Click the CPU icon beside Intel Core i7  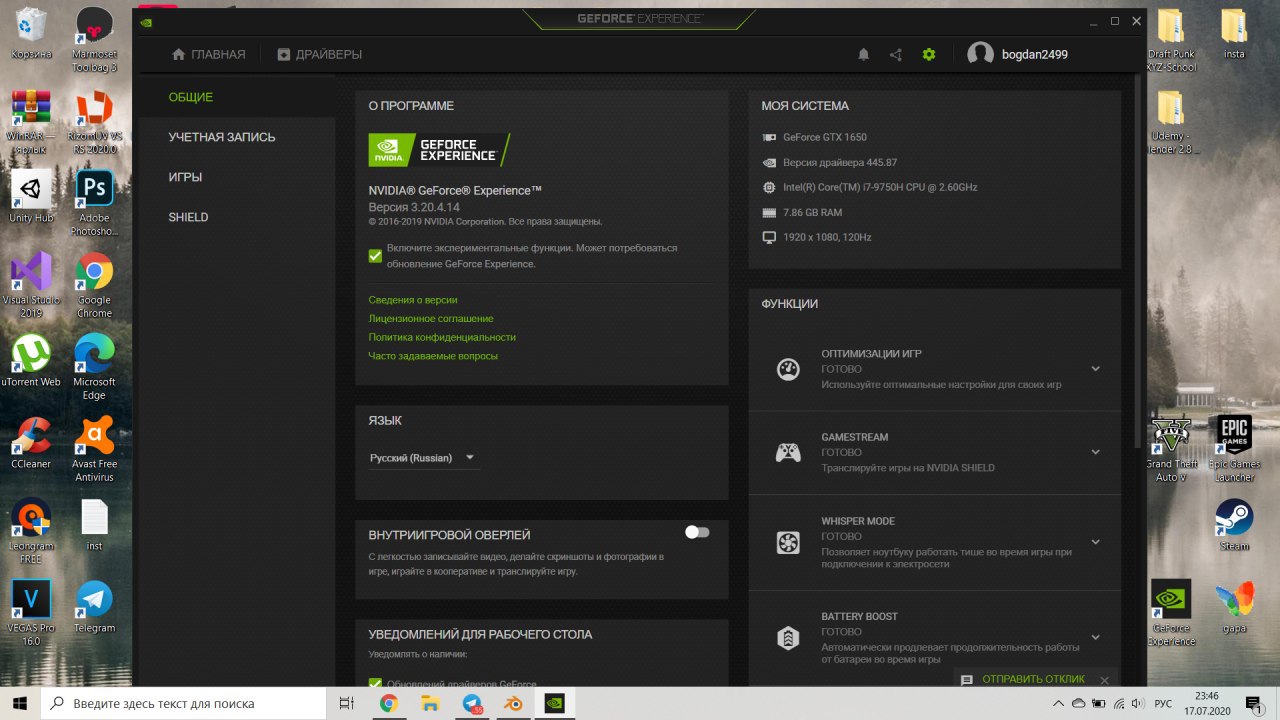click(x=769, y=187)
